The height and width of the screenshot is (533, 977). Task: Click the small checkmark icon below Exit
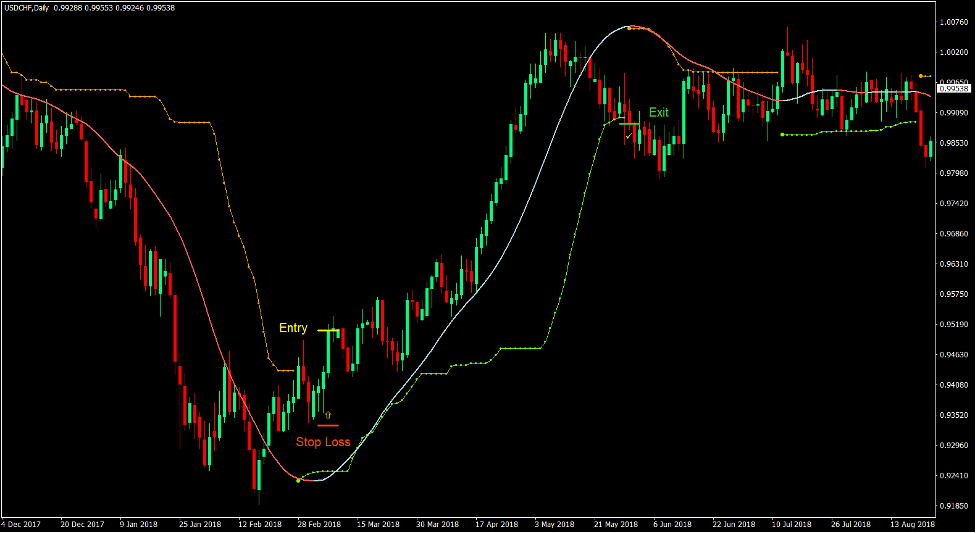tap(628, 135)
